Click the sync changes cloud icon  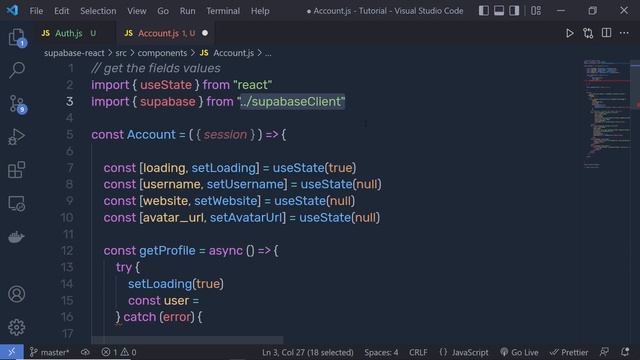[x=85, y=352]
